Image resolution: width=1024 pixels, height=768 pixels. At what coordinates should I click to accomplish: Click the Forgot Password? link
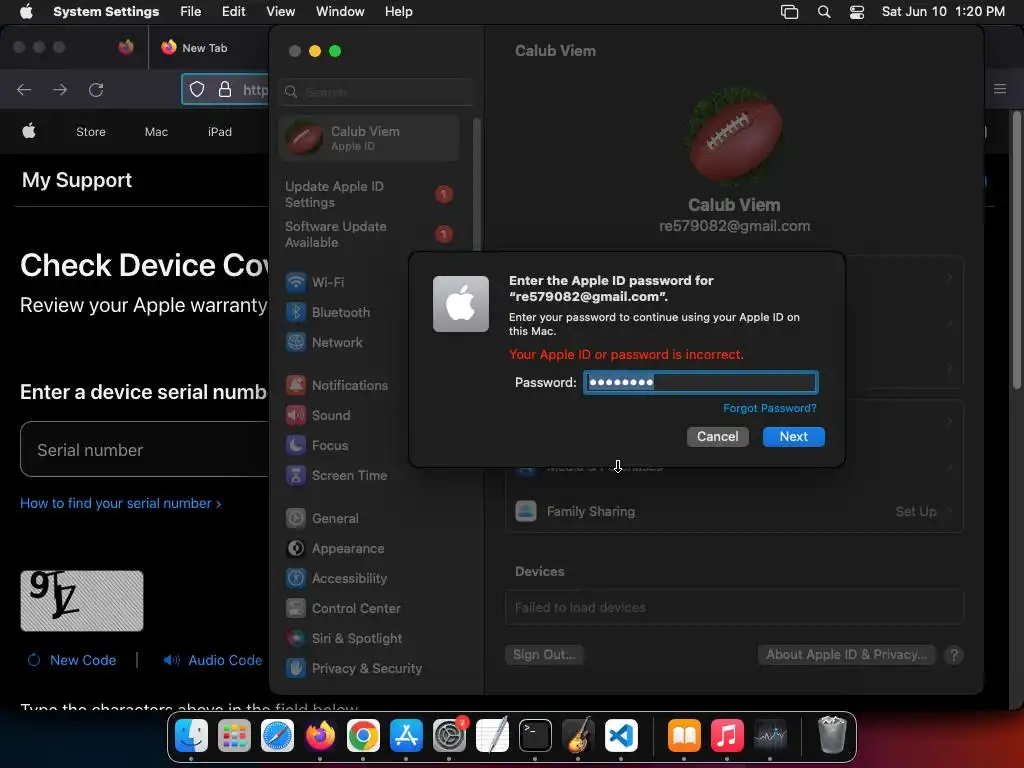(x=769, y=408)
